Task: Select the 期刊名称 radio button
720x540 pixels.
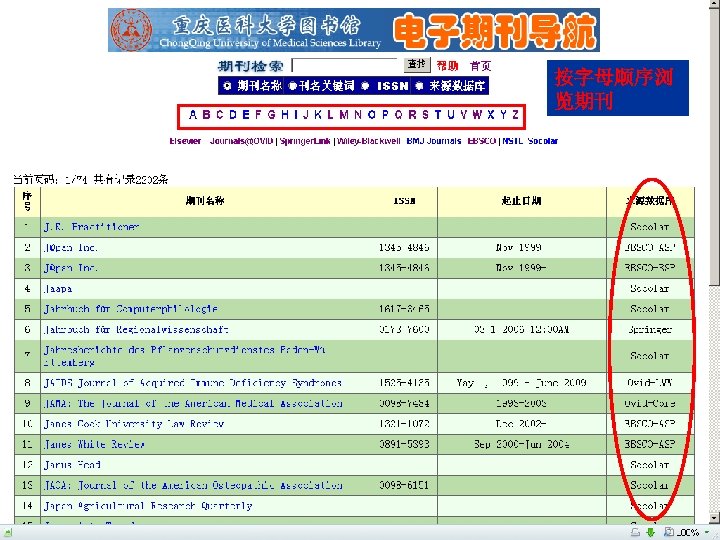Action: point(227,85)
